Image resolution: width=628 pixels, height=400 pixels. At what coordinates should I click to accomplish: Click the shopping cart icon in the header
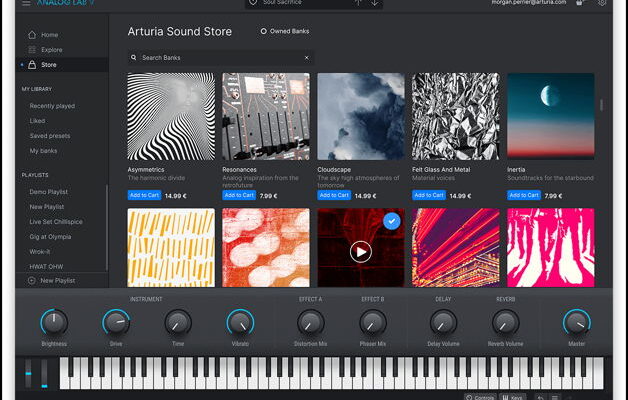[580, 3]
